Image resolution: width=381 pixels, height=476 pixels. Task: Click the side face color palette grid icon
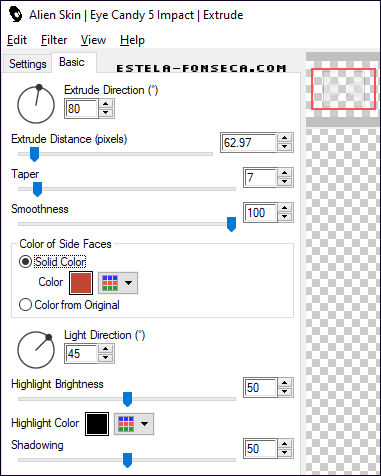tap(110, 283)
